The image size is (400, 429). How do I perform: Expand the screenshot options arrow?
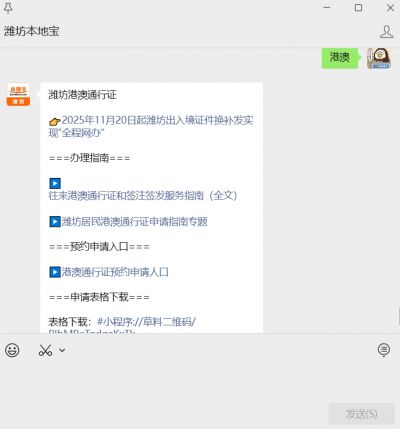[62, 350]
